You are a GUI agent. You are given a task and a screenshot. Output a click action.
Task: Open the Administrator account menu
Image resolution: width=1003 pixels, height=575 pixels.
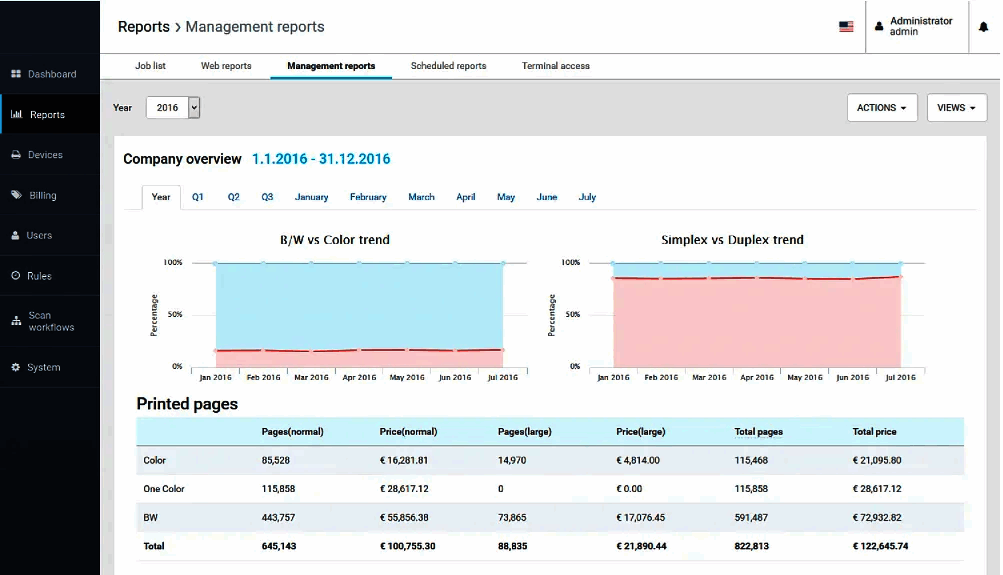pos(920,27)
